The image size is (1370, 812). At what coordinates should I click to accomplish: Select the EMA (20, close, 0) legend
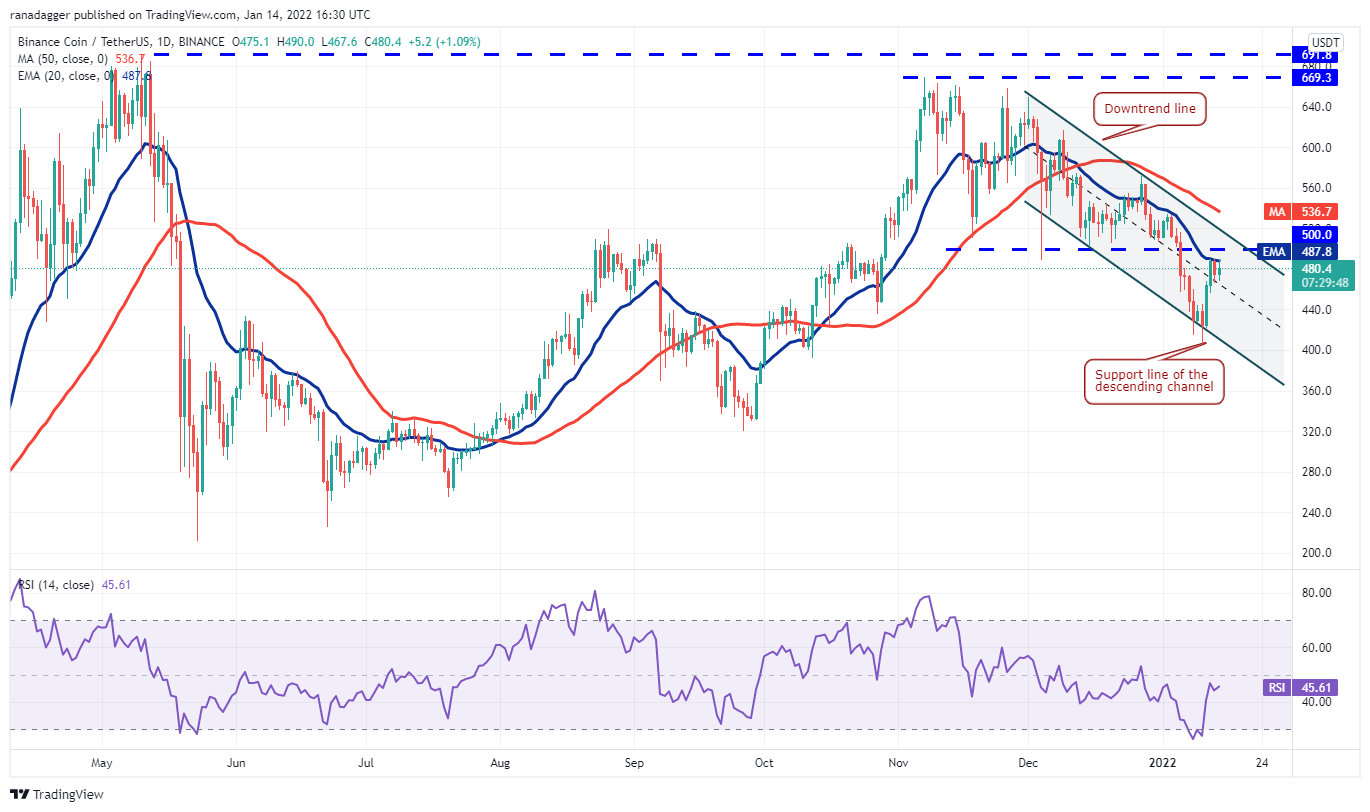(x=72, y=75)
